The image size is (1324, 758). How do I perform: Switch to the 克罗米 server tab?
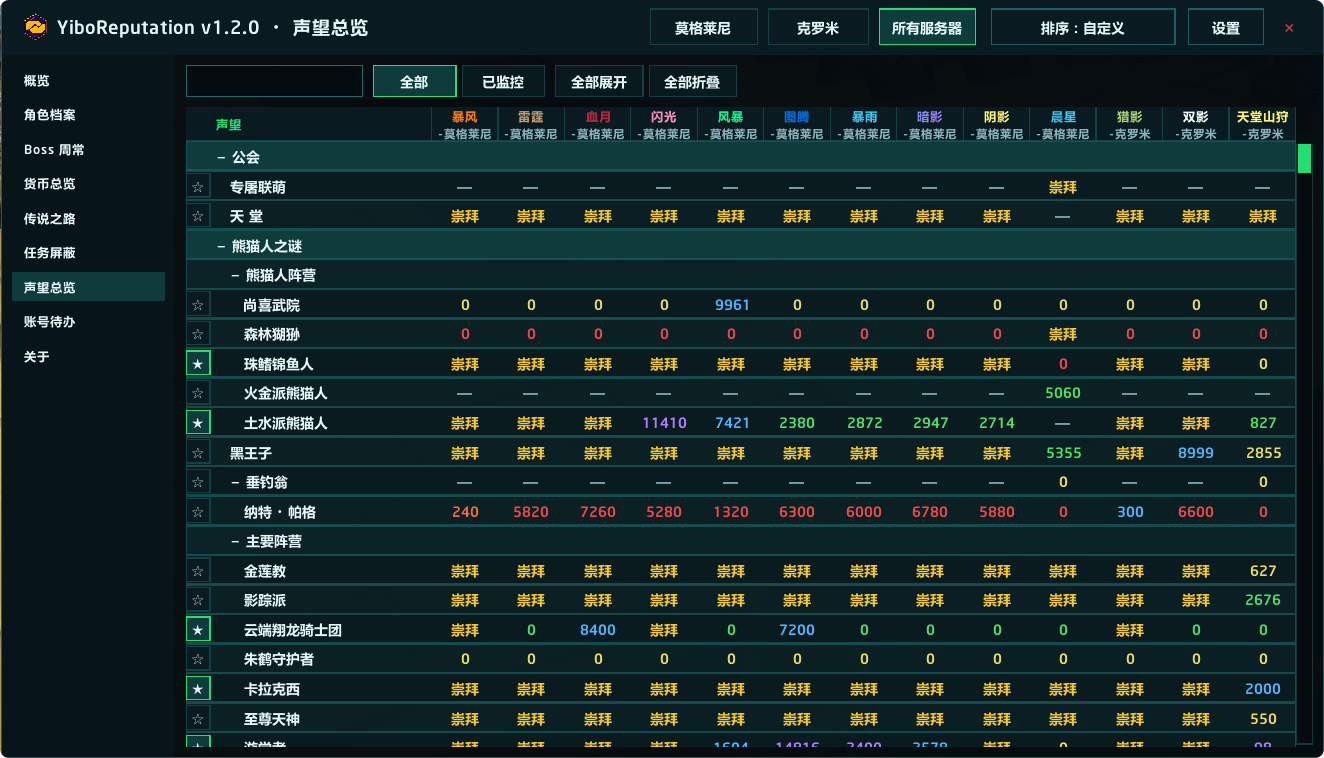pyautogui.click(x=818, y=28)
